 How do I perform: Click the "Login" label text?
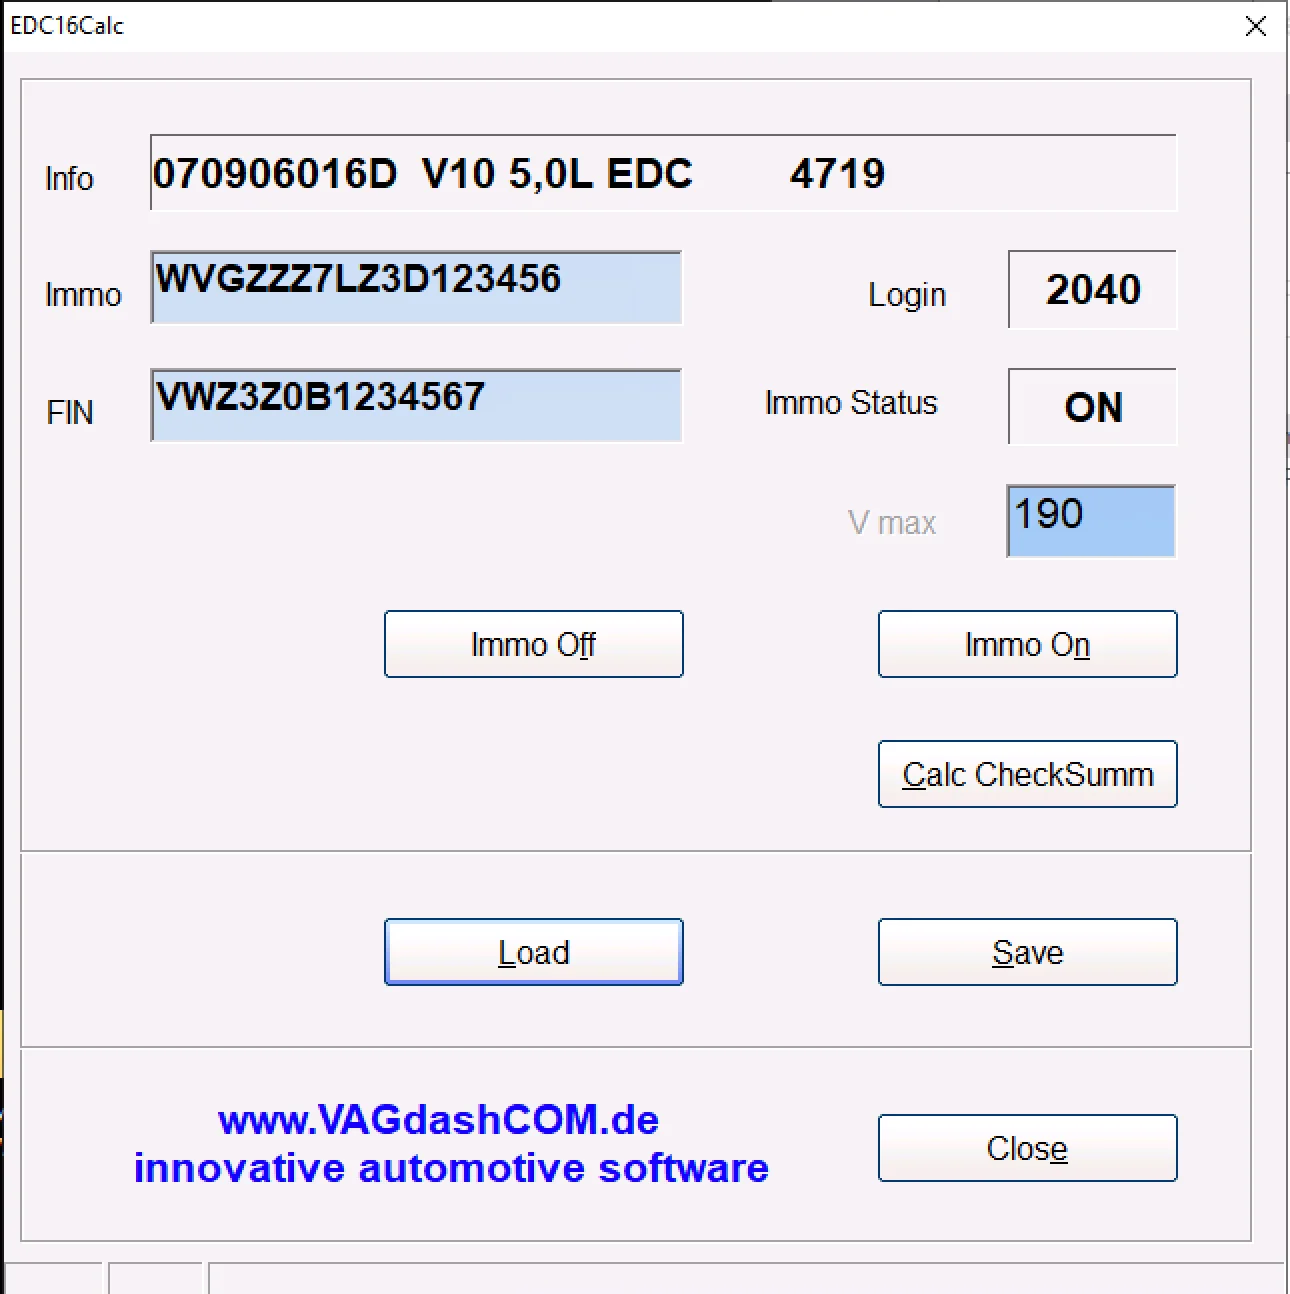point(906,295)
